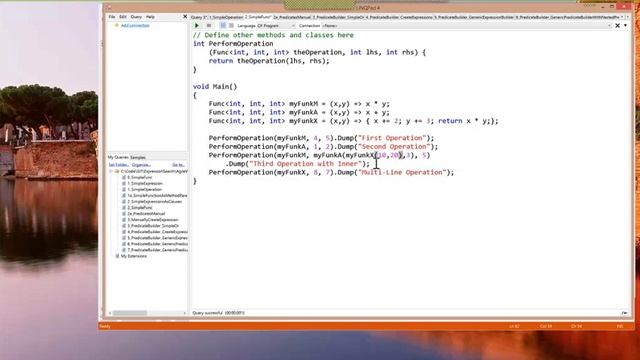Open the Language dropdown showing C# Program

276,26
